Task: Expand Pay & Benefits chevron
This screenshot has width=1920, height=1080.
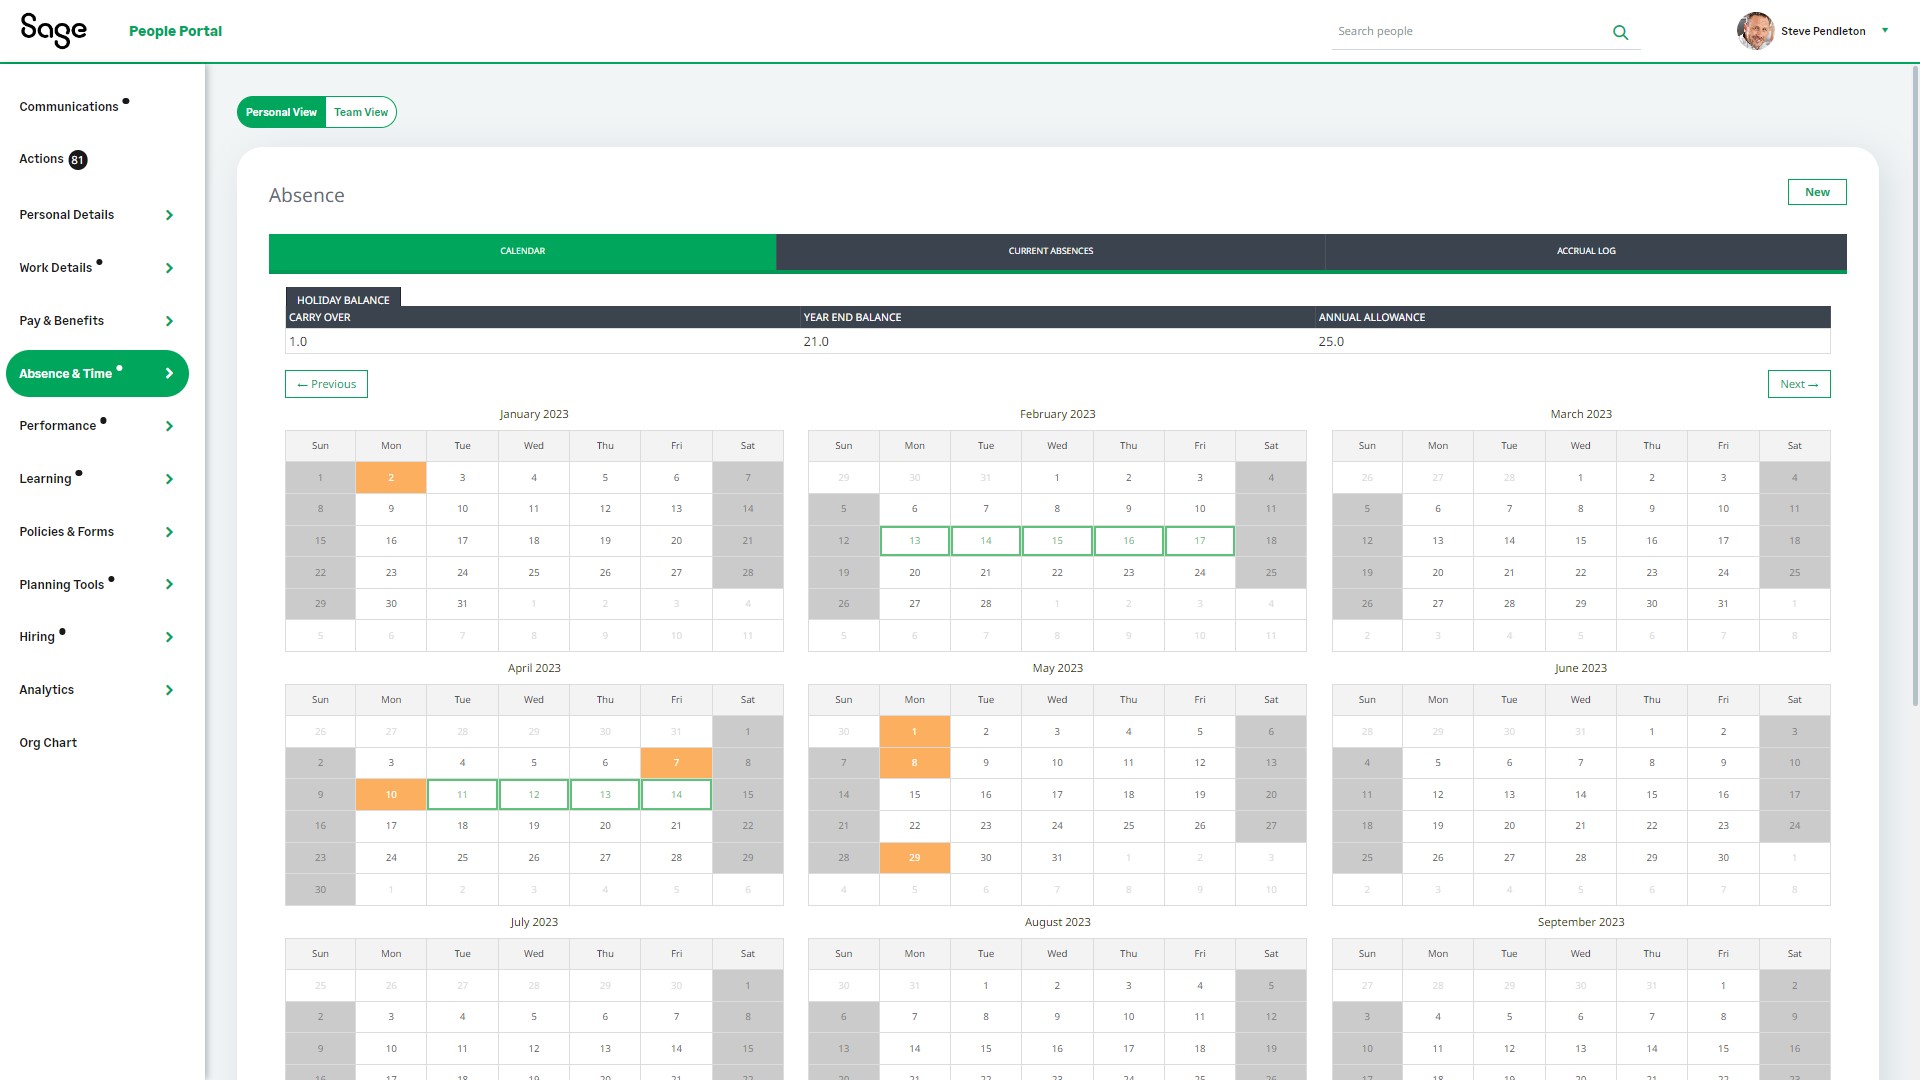Action: click(x=169, y=321)
